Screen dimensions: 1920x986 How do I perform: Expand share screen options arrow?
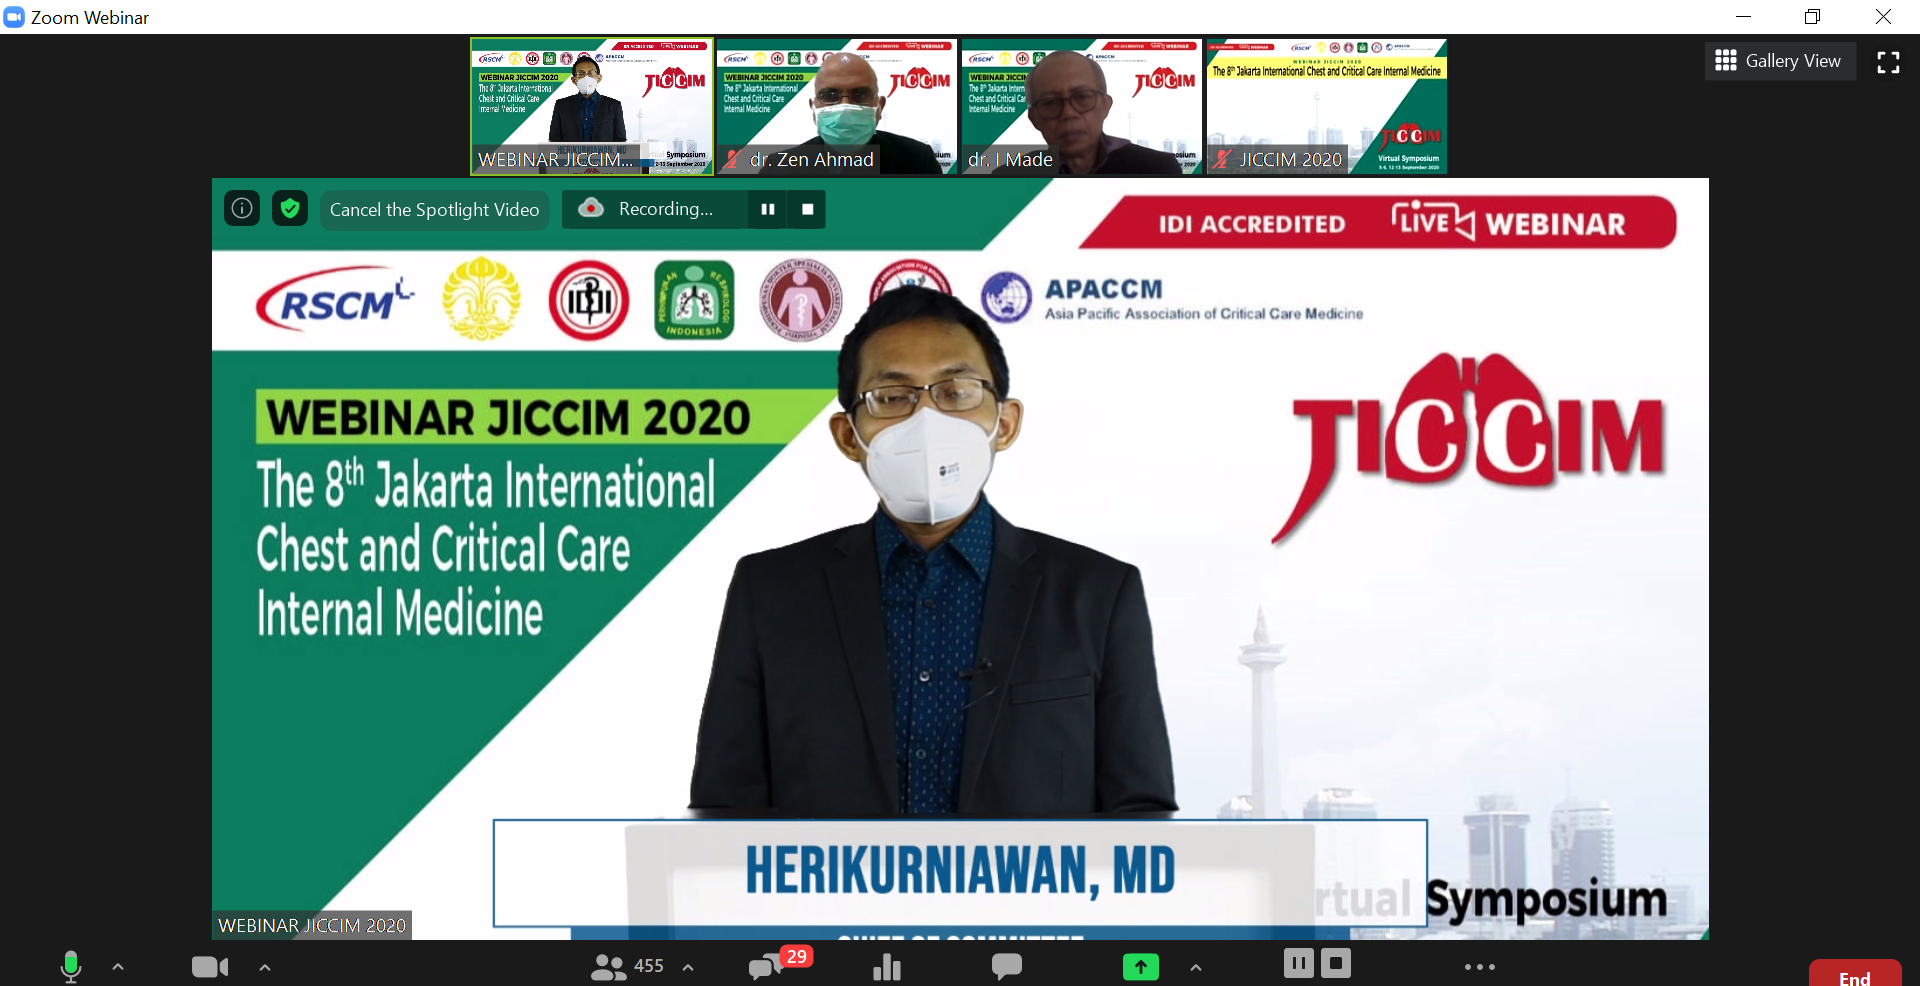click(1196, 967)
